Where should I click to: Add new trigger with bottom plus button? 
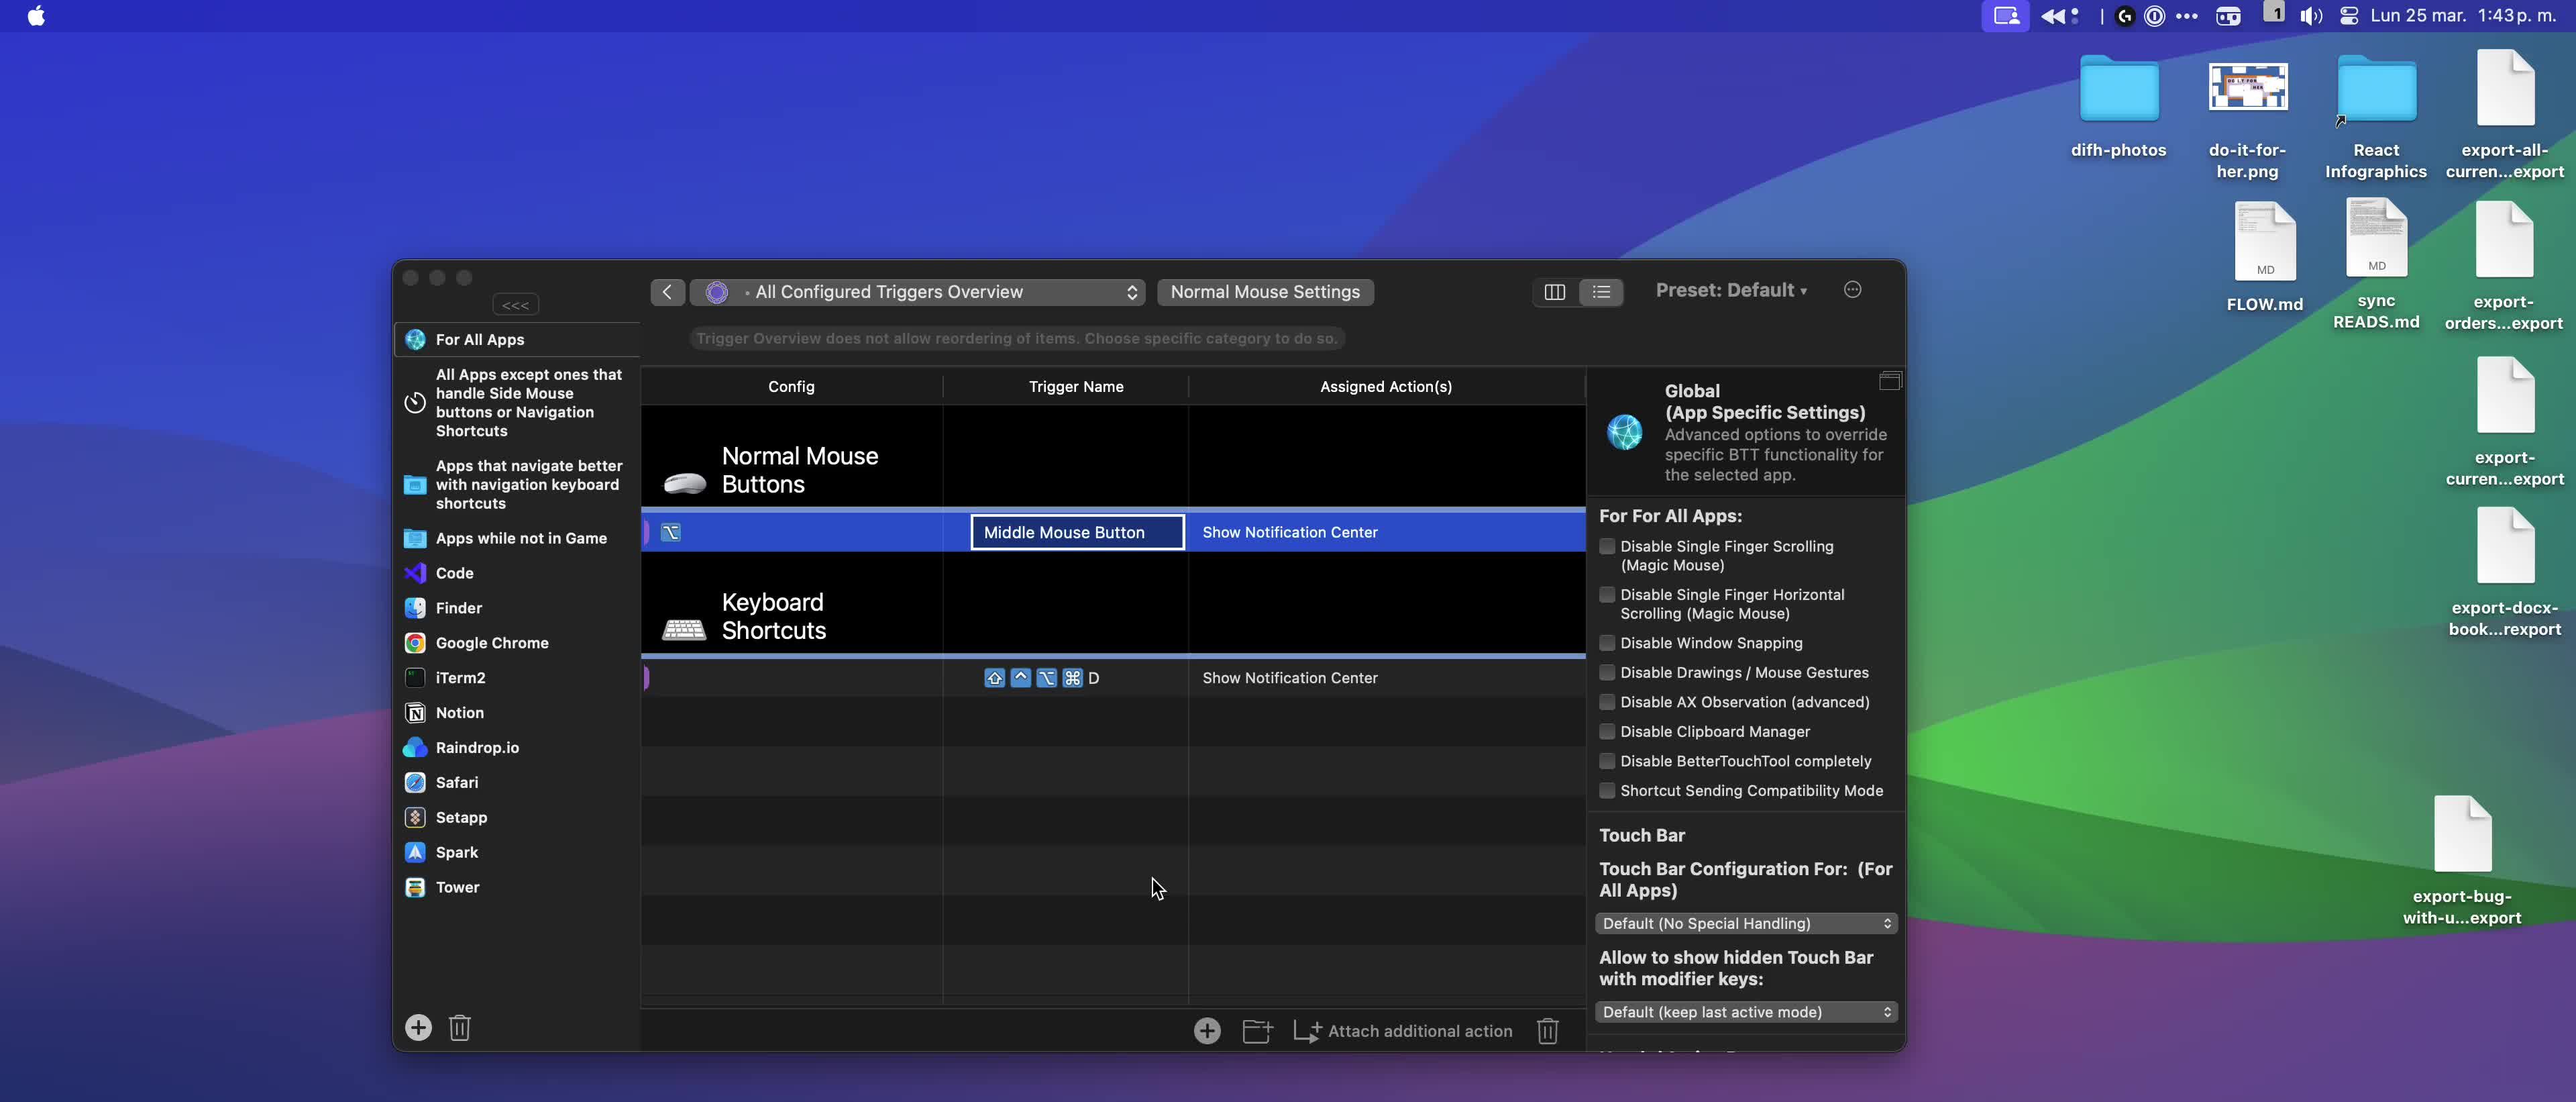(x=1207, y=1032)
